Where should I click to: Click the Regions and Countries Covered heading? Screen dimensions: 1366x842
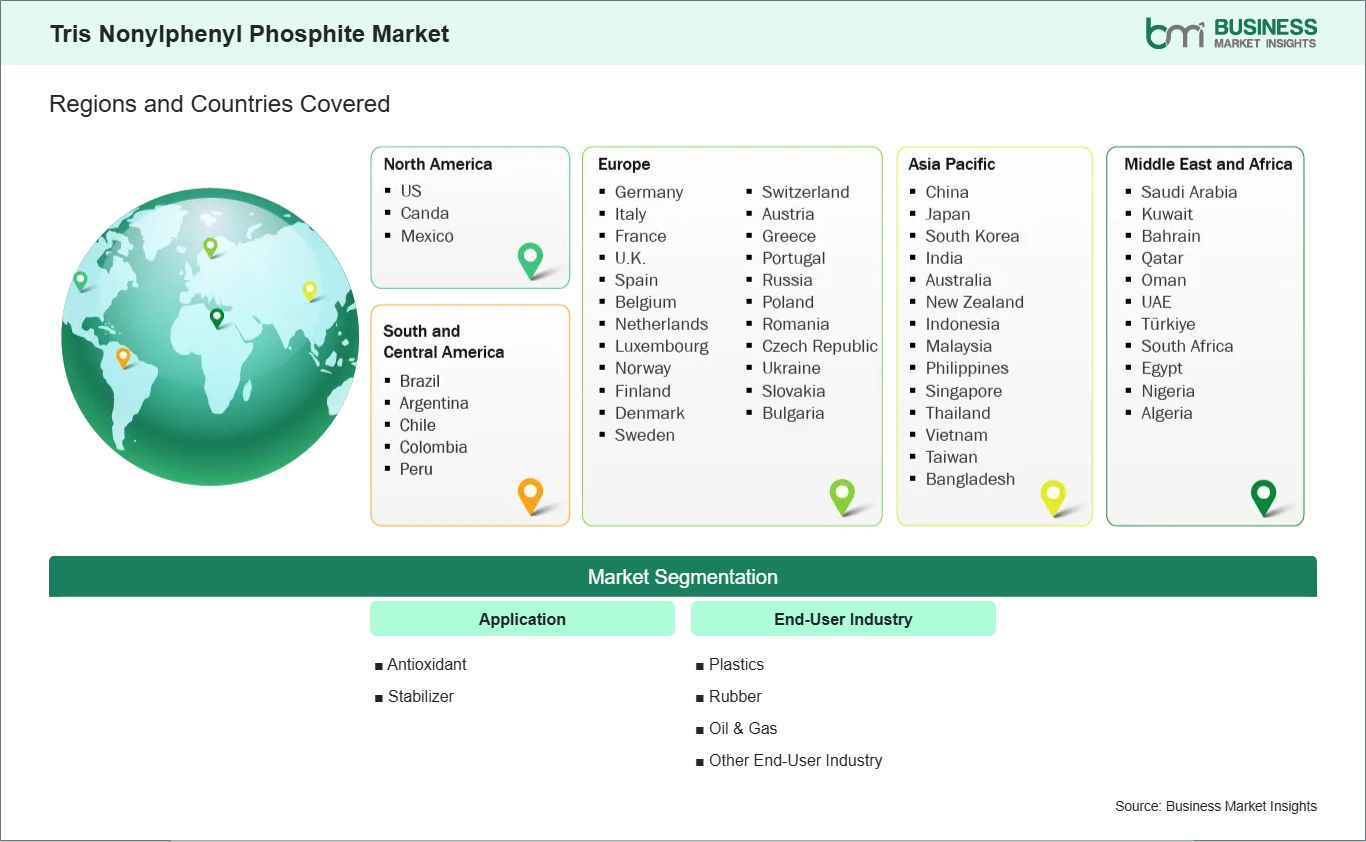click(220, 104)
